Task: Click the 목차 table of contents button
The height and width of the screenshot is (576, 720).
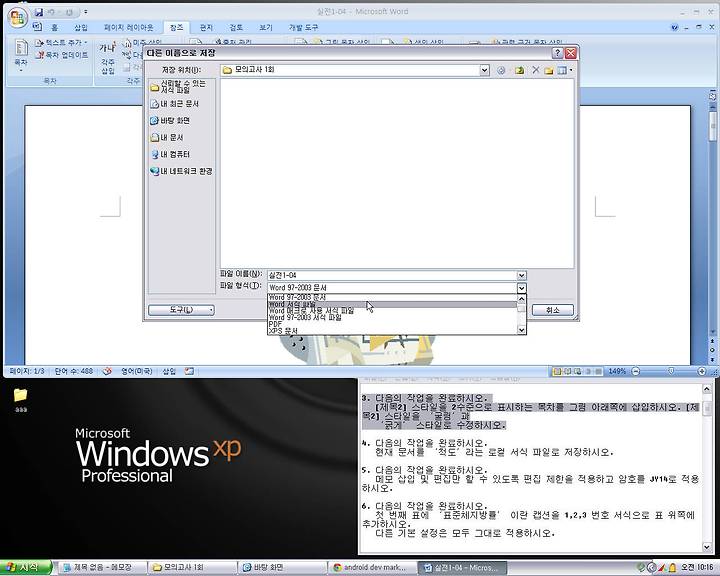Action: coord(21,55)
